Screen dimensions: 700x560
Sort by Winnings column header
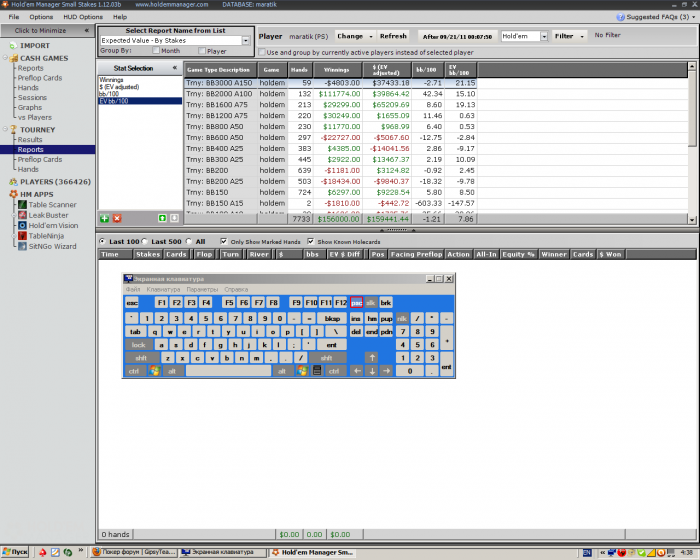tap(338, 70)
